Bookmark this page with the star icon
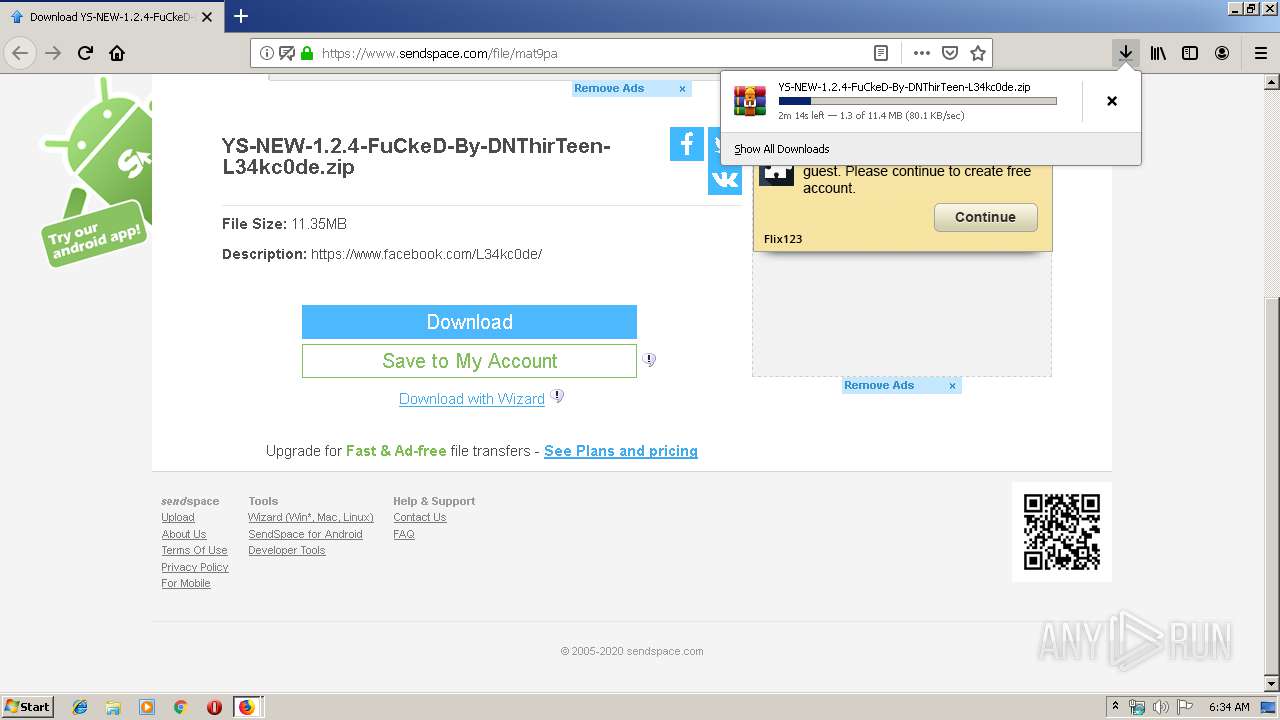This screenshot has width=1280, height=720. point(978,53)
